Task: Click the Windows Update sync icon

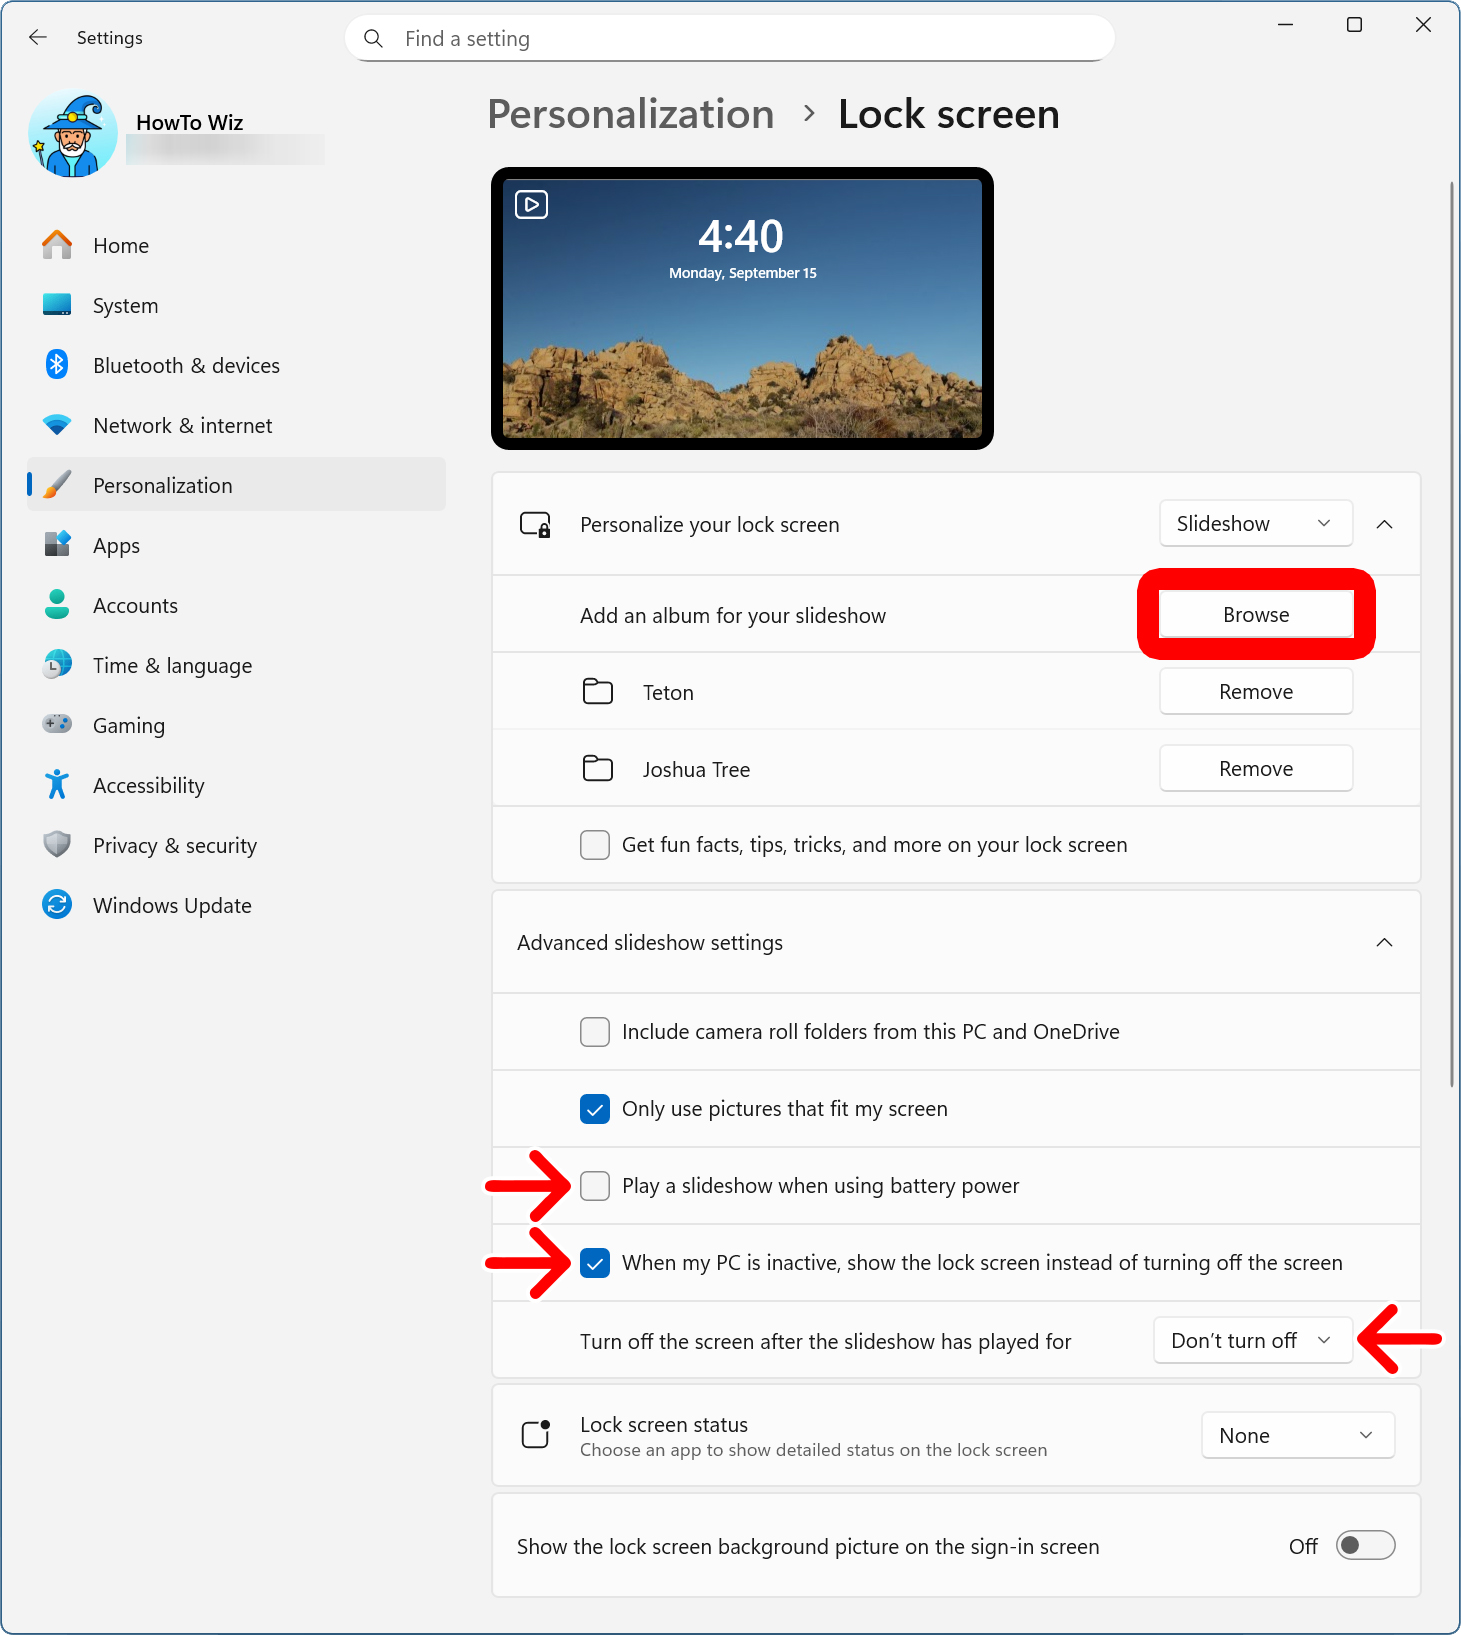Action: (57, 905)
